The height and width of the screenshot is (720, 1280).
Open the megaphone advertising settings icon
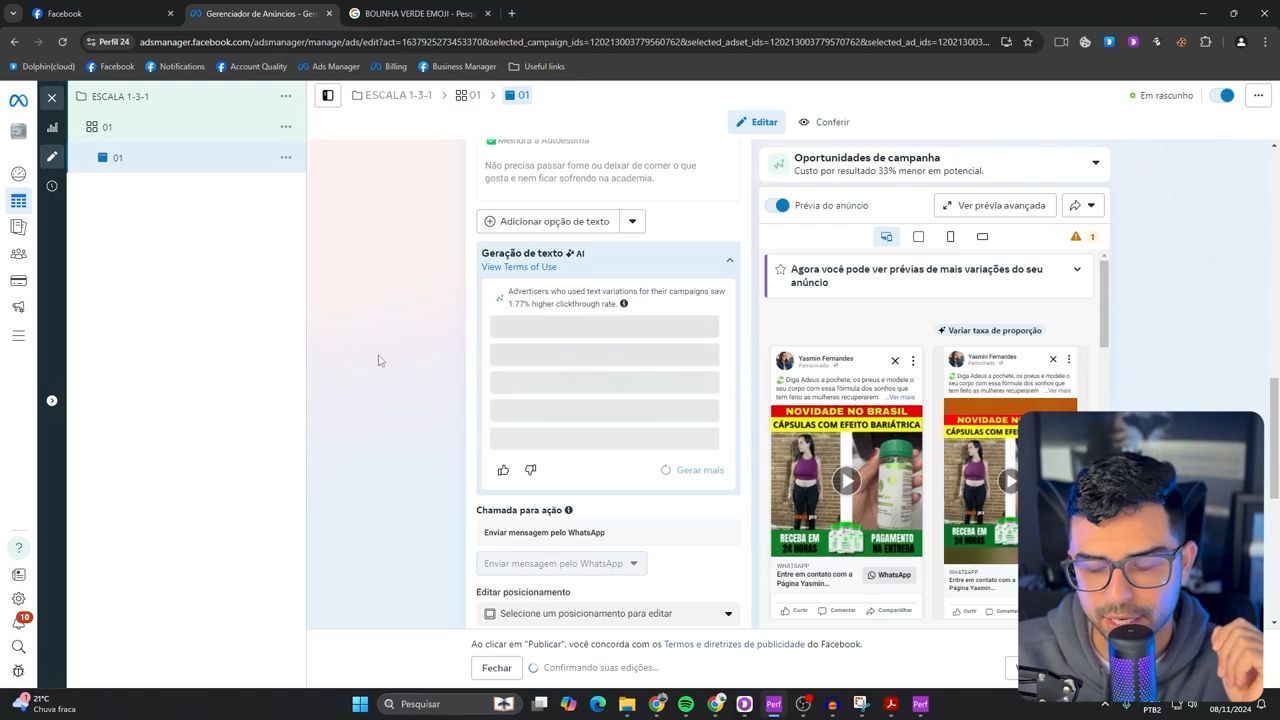coord(18,307)
